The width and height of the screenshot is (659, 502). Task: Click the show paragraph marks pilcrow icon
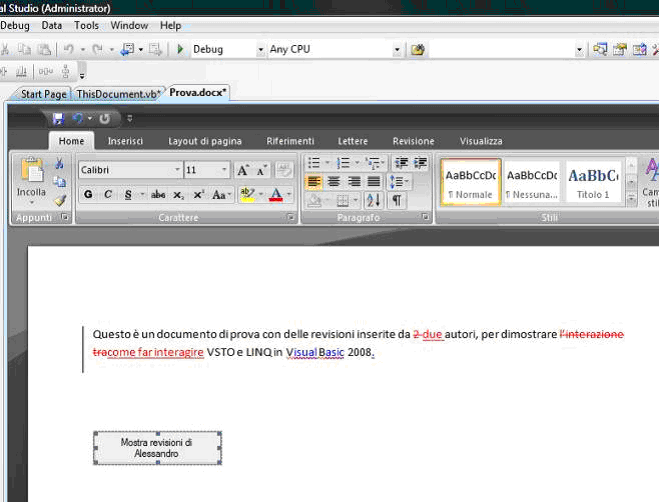point(397,200)
